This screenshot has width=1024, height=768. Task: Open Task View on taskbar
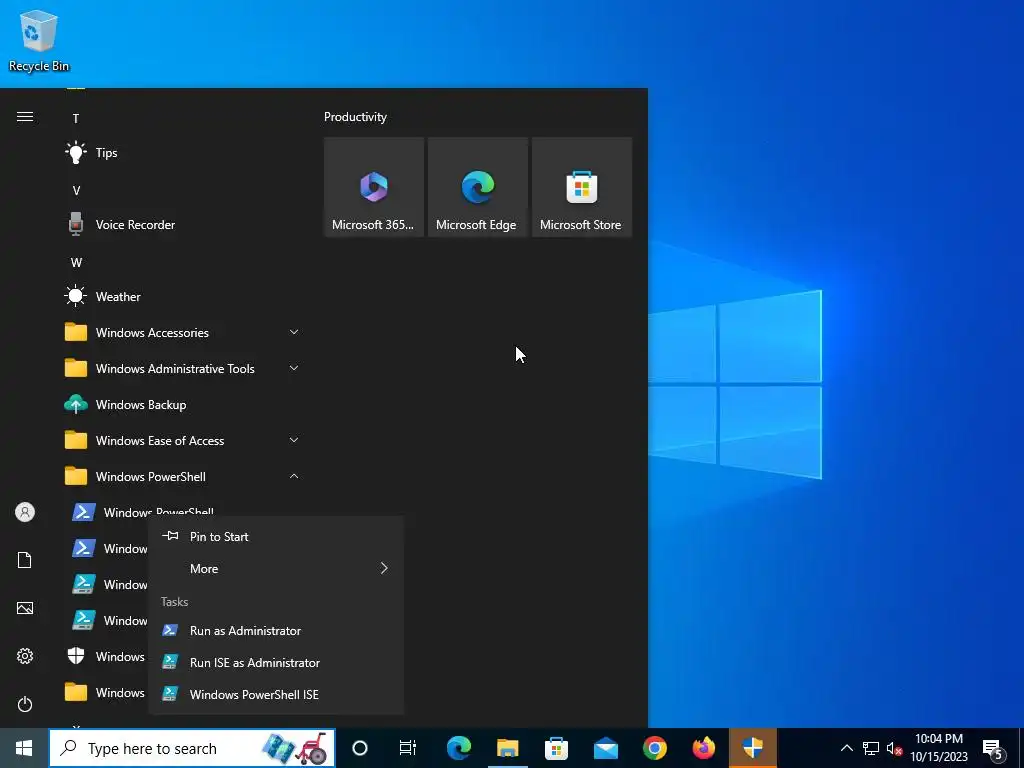[x=408, y=748]
